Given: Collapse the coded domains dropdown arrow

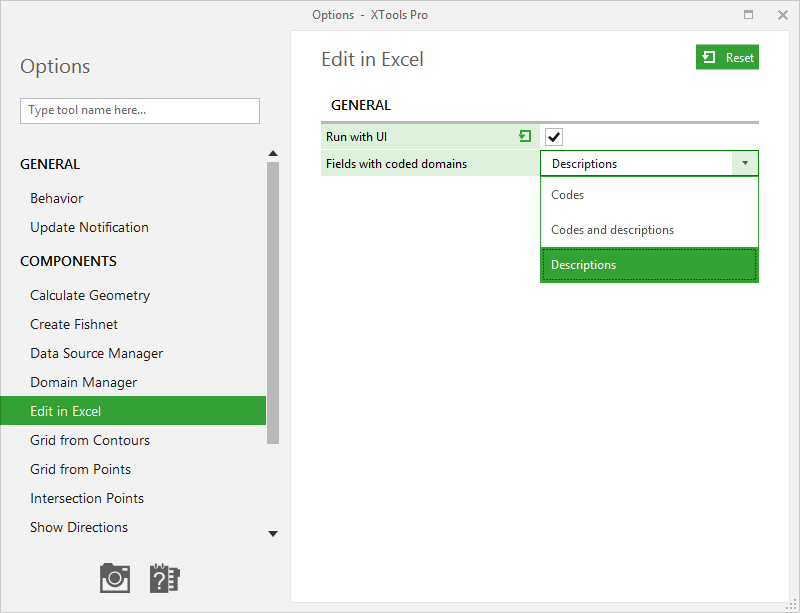Looking at the screenshot, I should [x=745, y=163].
